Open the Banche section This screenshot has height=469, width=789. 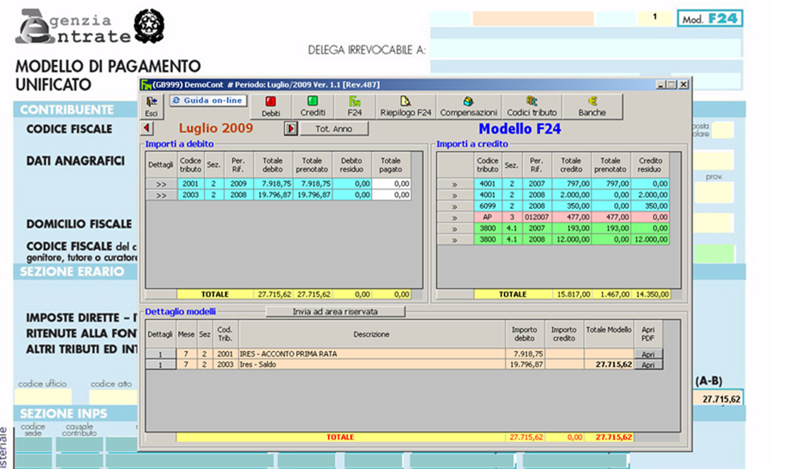click(x=592, y=106)
